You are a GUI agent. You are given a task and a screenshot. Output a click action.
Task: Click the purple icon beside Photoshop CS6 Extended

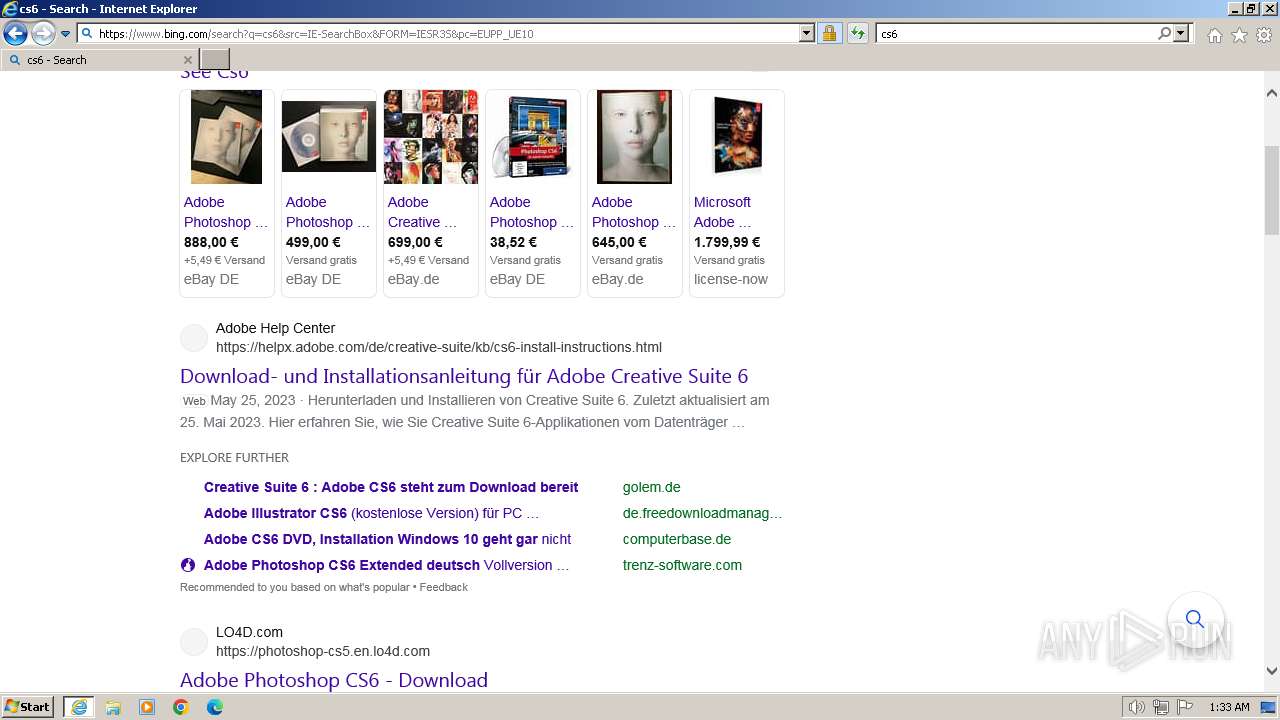188,565
